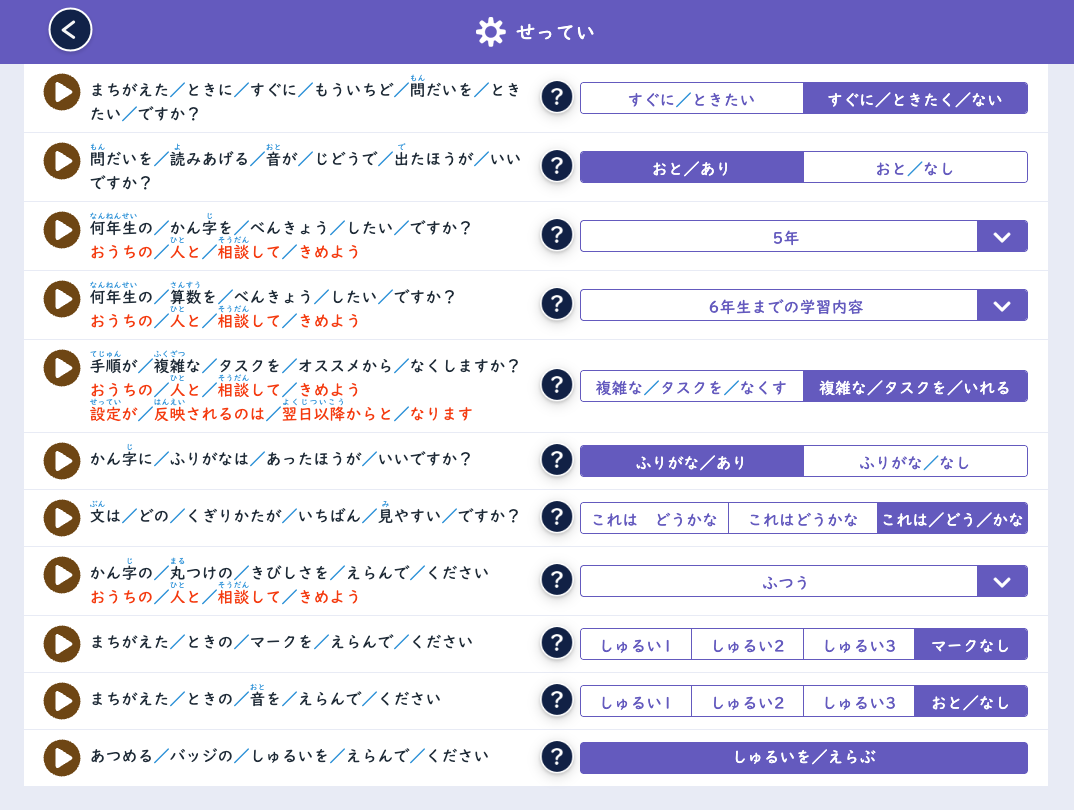The height and width of the screenshot is (810, 1074).
Task: Open help for これはどうかな setting
Action: (557, 518)
